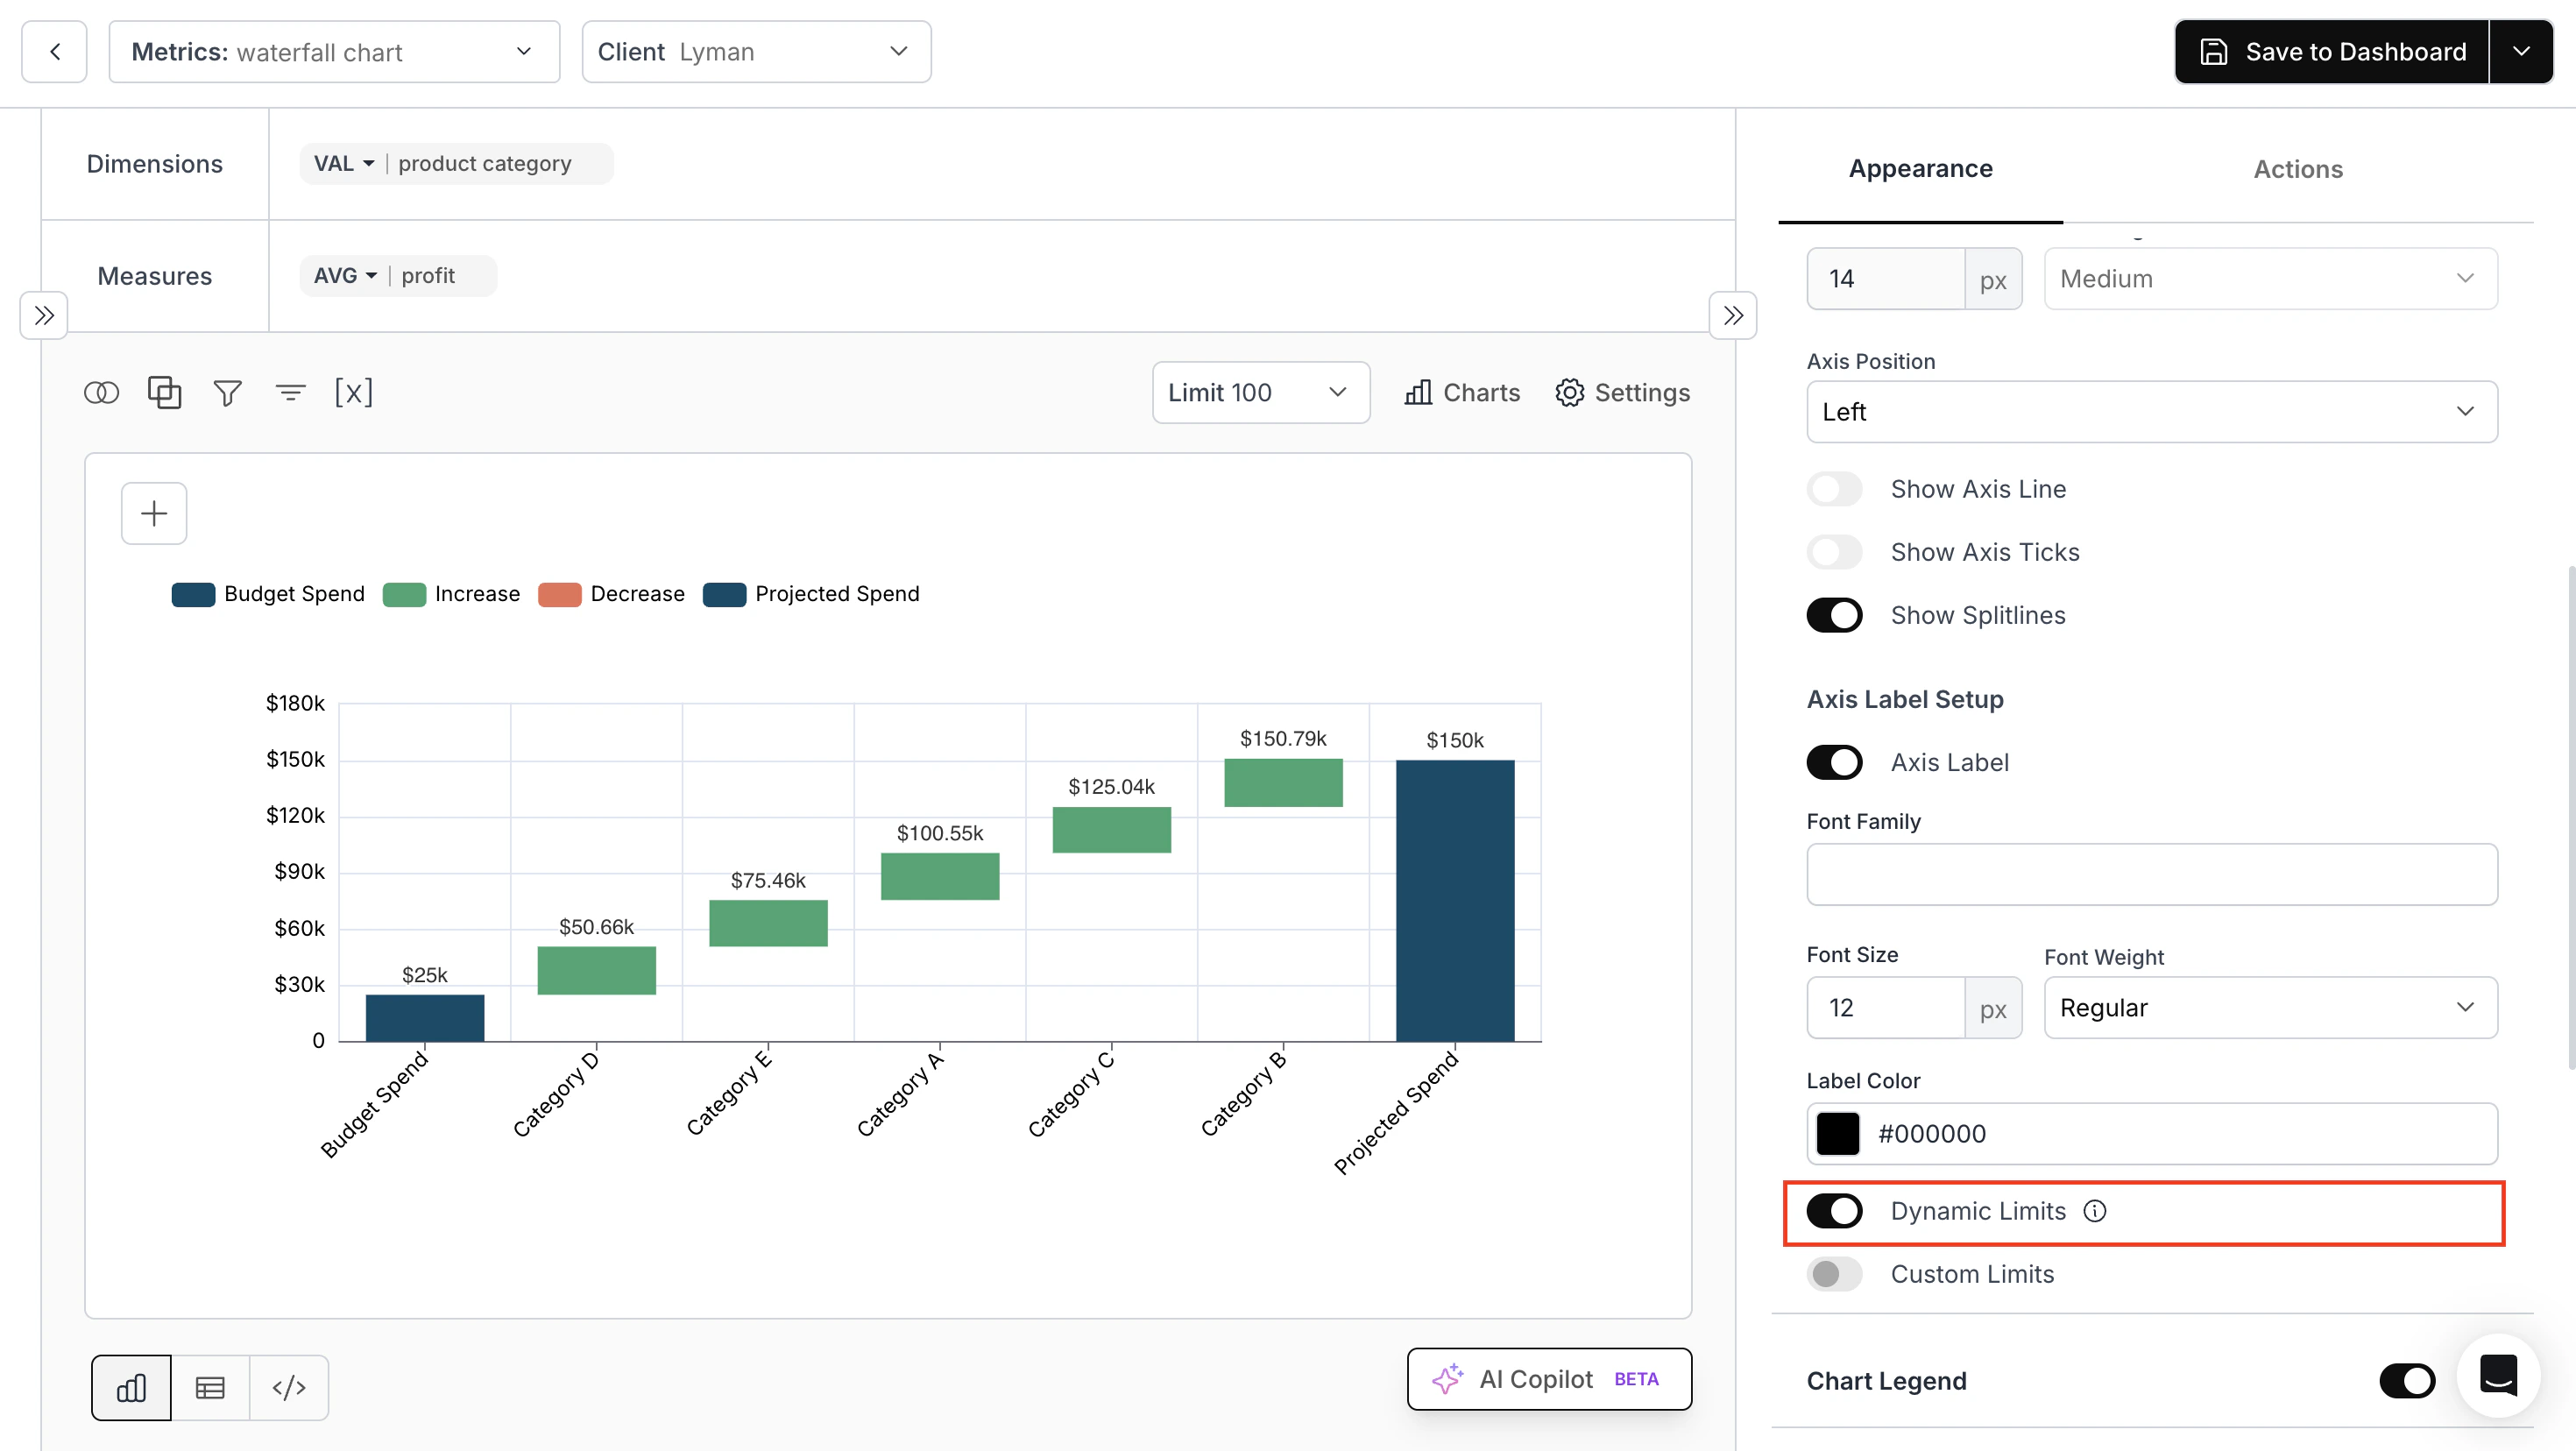Open AI Copilot

[1548, 1379]
